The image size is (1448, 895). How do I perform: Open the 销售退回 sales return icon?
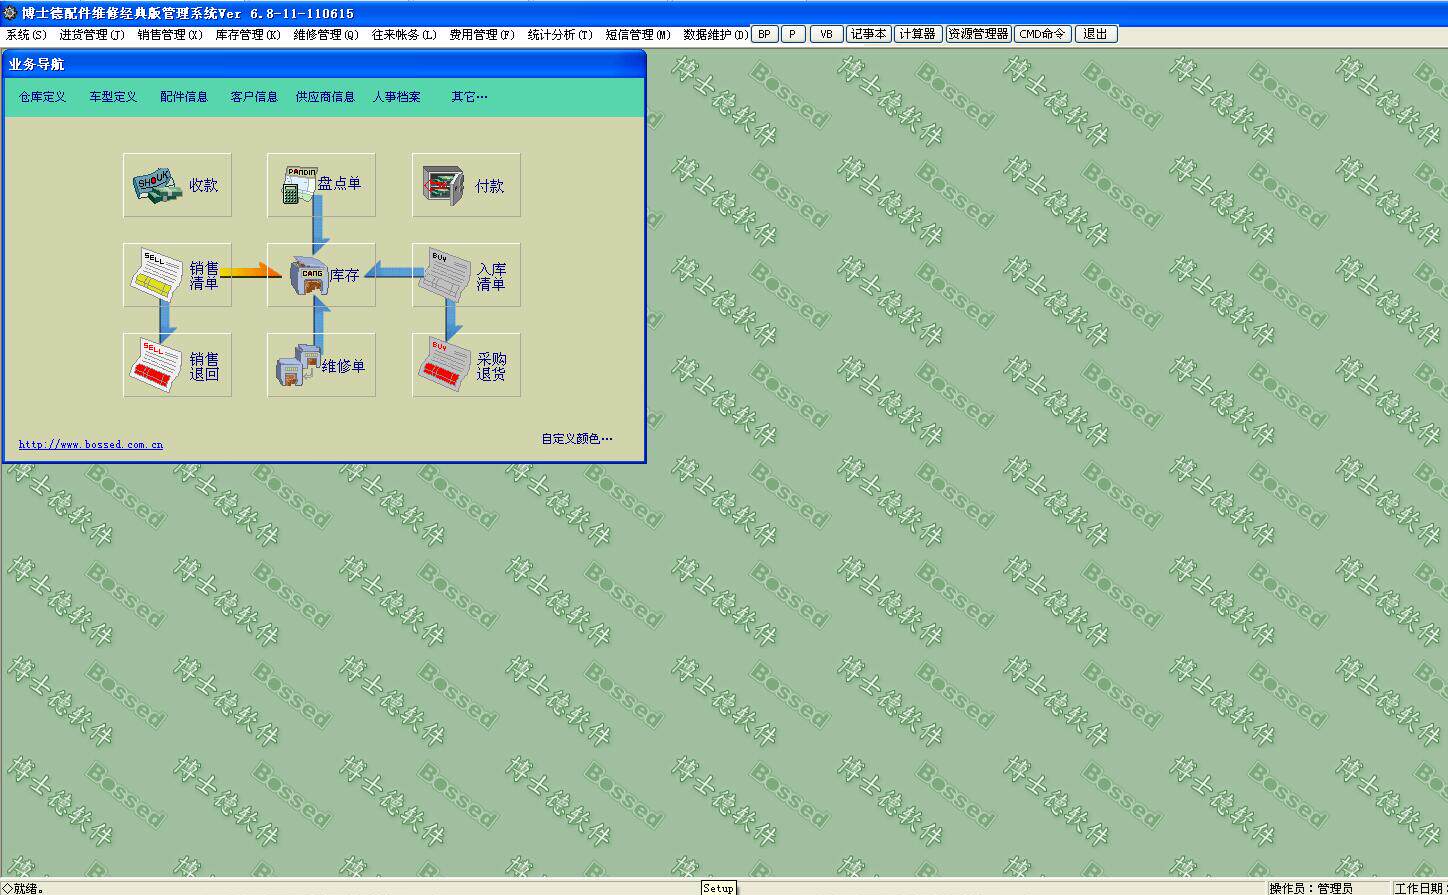tap(177, 365)
